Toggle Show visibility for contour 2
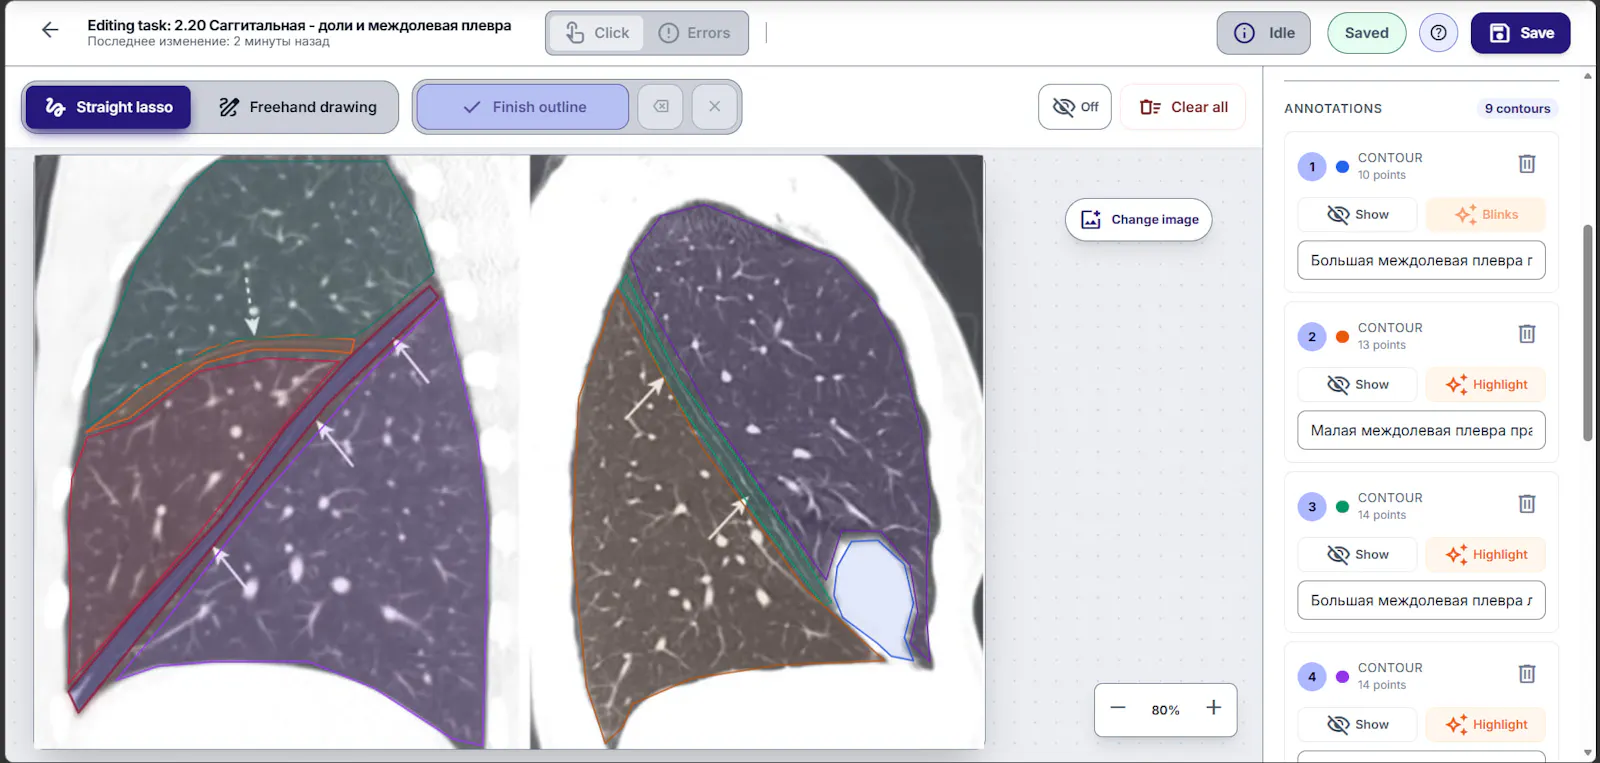 (x=1357, y=384)
